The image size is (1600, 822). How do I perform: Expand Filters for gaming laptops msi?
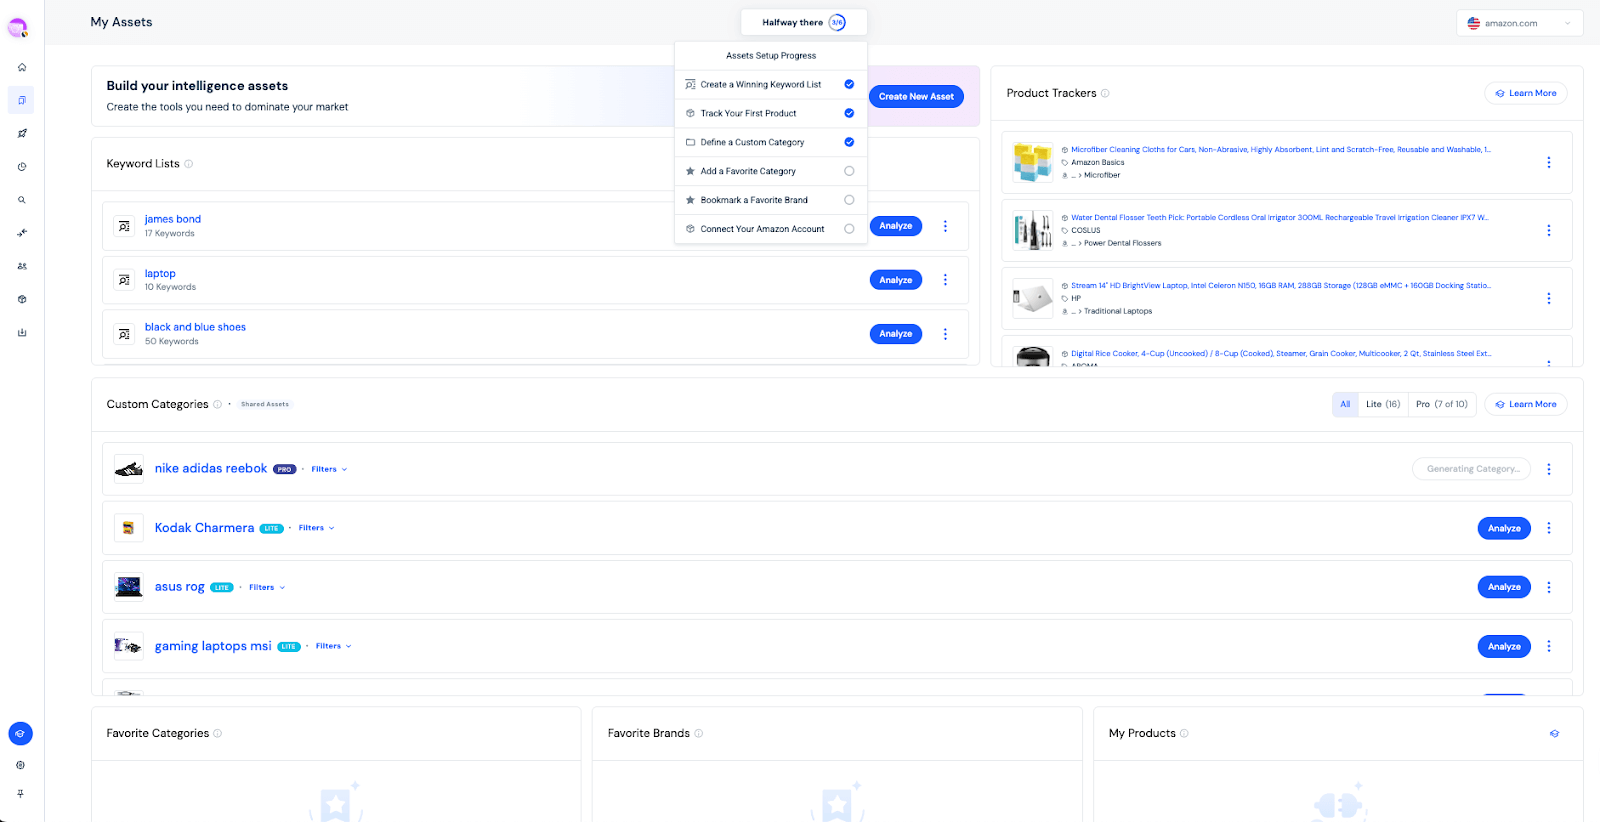[334, 646]
